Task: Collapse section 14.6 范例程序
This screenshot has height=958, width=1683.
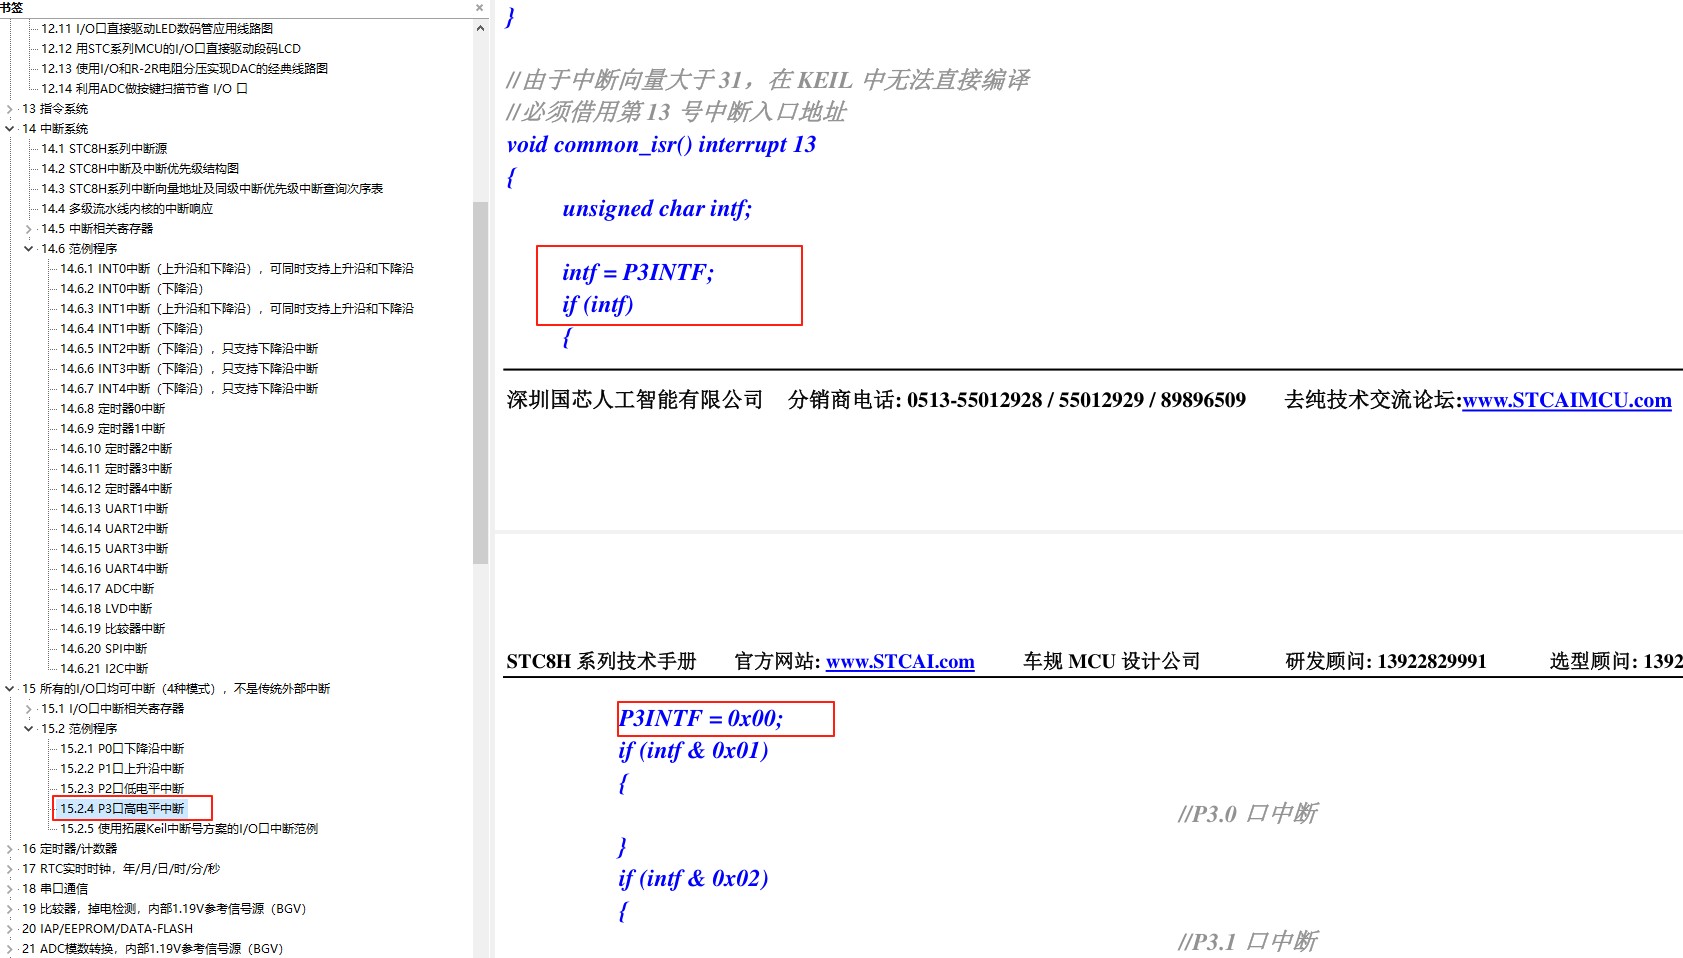Action: coord(29,249)
